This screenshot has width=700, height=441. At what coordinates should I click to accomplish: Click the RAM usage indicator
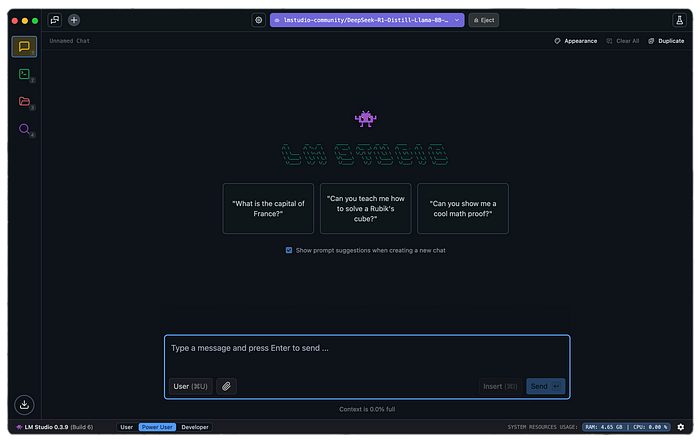pyautogui.click(x=604, y=427)
